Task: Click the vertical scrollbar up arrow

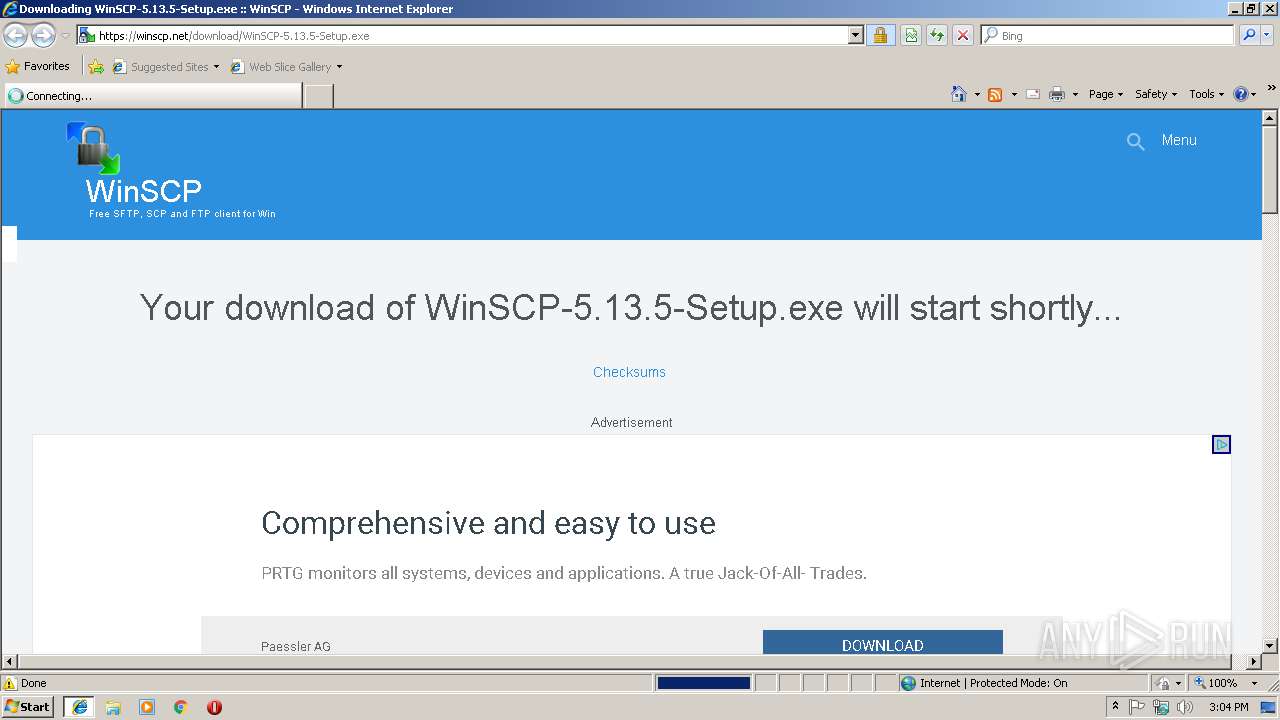Action: 1270,118
